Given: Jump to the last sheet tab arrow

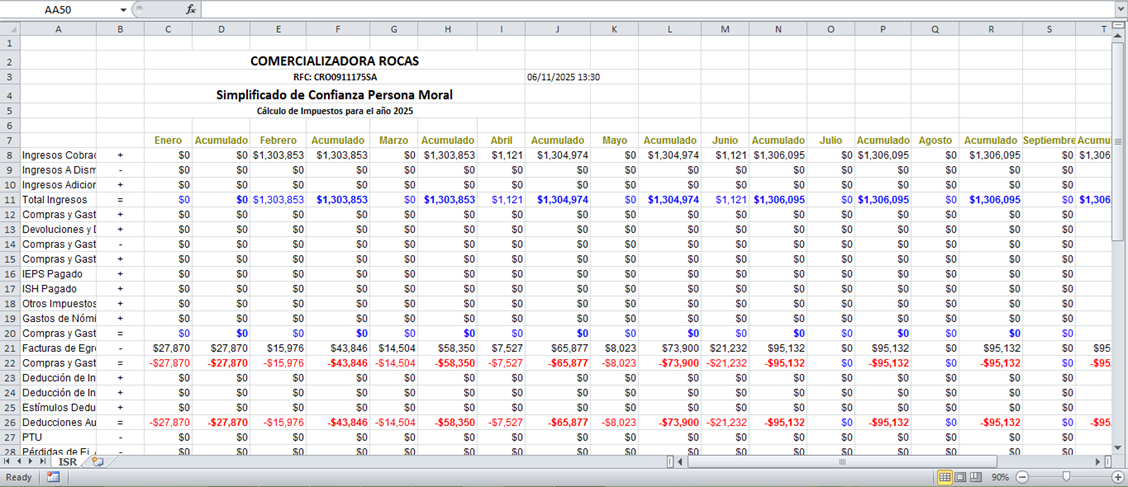Looking at the screenshot, I should (44, 462).
